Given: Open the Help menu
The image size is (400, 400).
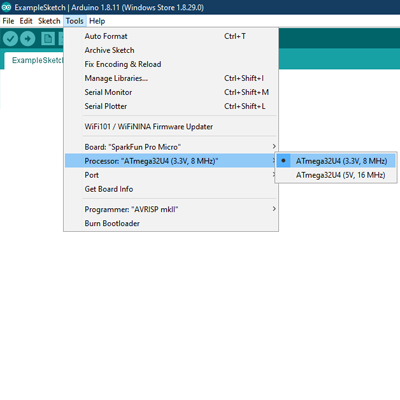Looking at the screenshot, I should pyautogui.click(x=97, y=21).
